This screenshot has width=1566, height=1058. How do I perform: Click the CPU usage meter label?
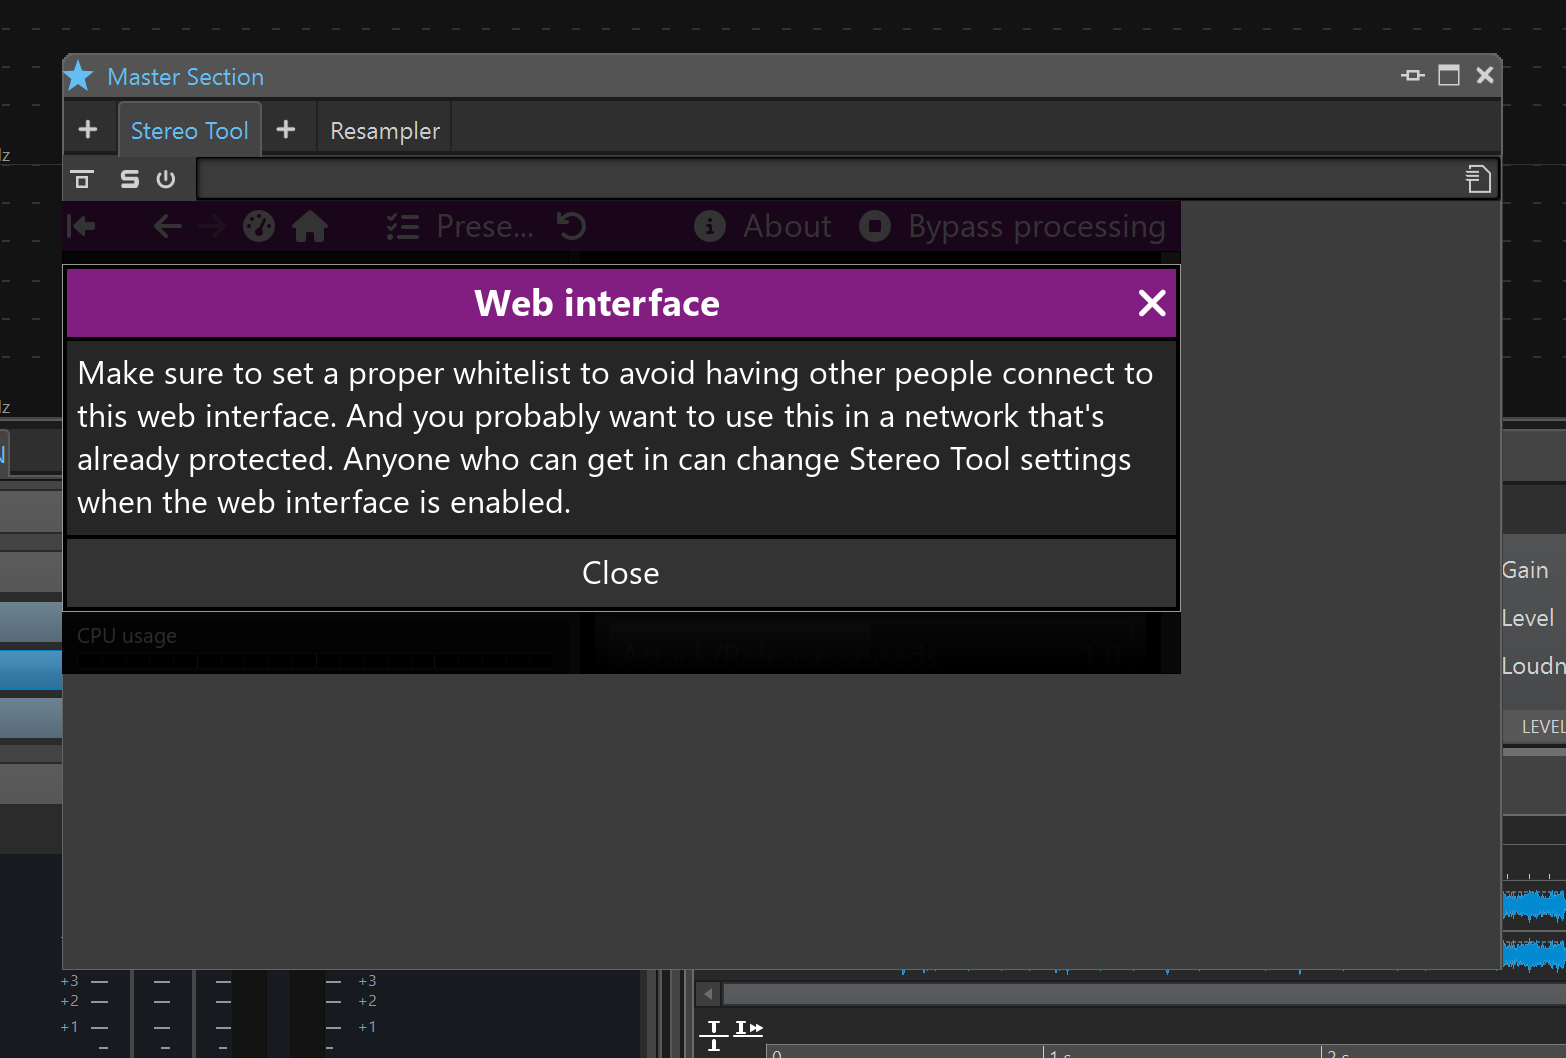[x=127, y=636]
